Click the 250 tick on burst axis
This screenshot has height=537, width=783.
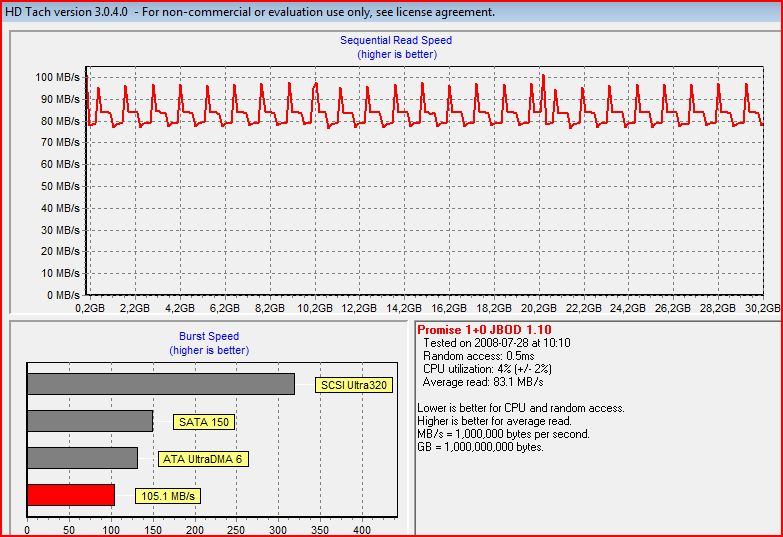pos(236,530)
